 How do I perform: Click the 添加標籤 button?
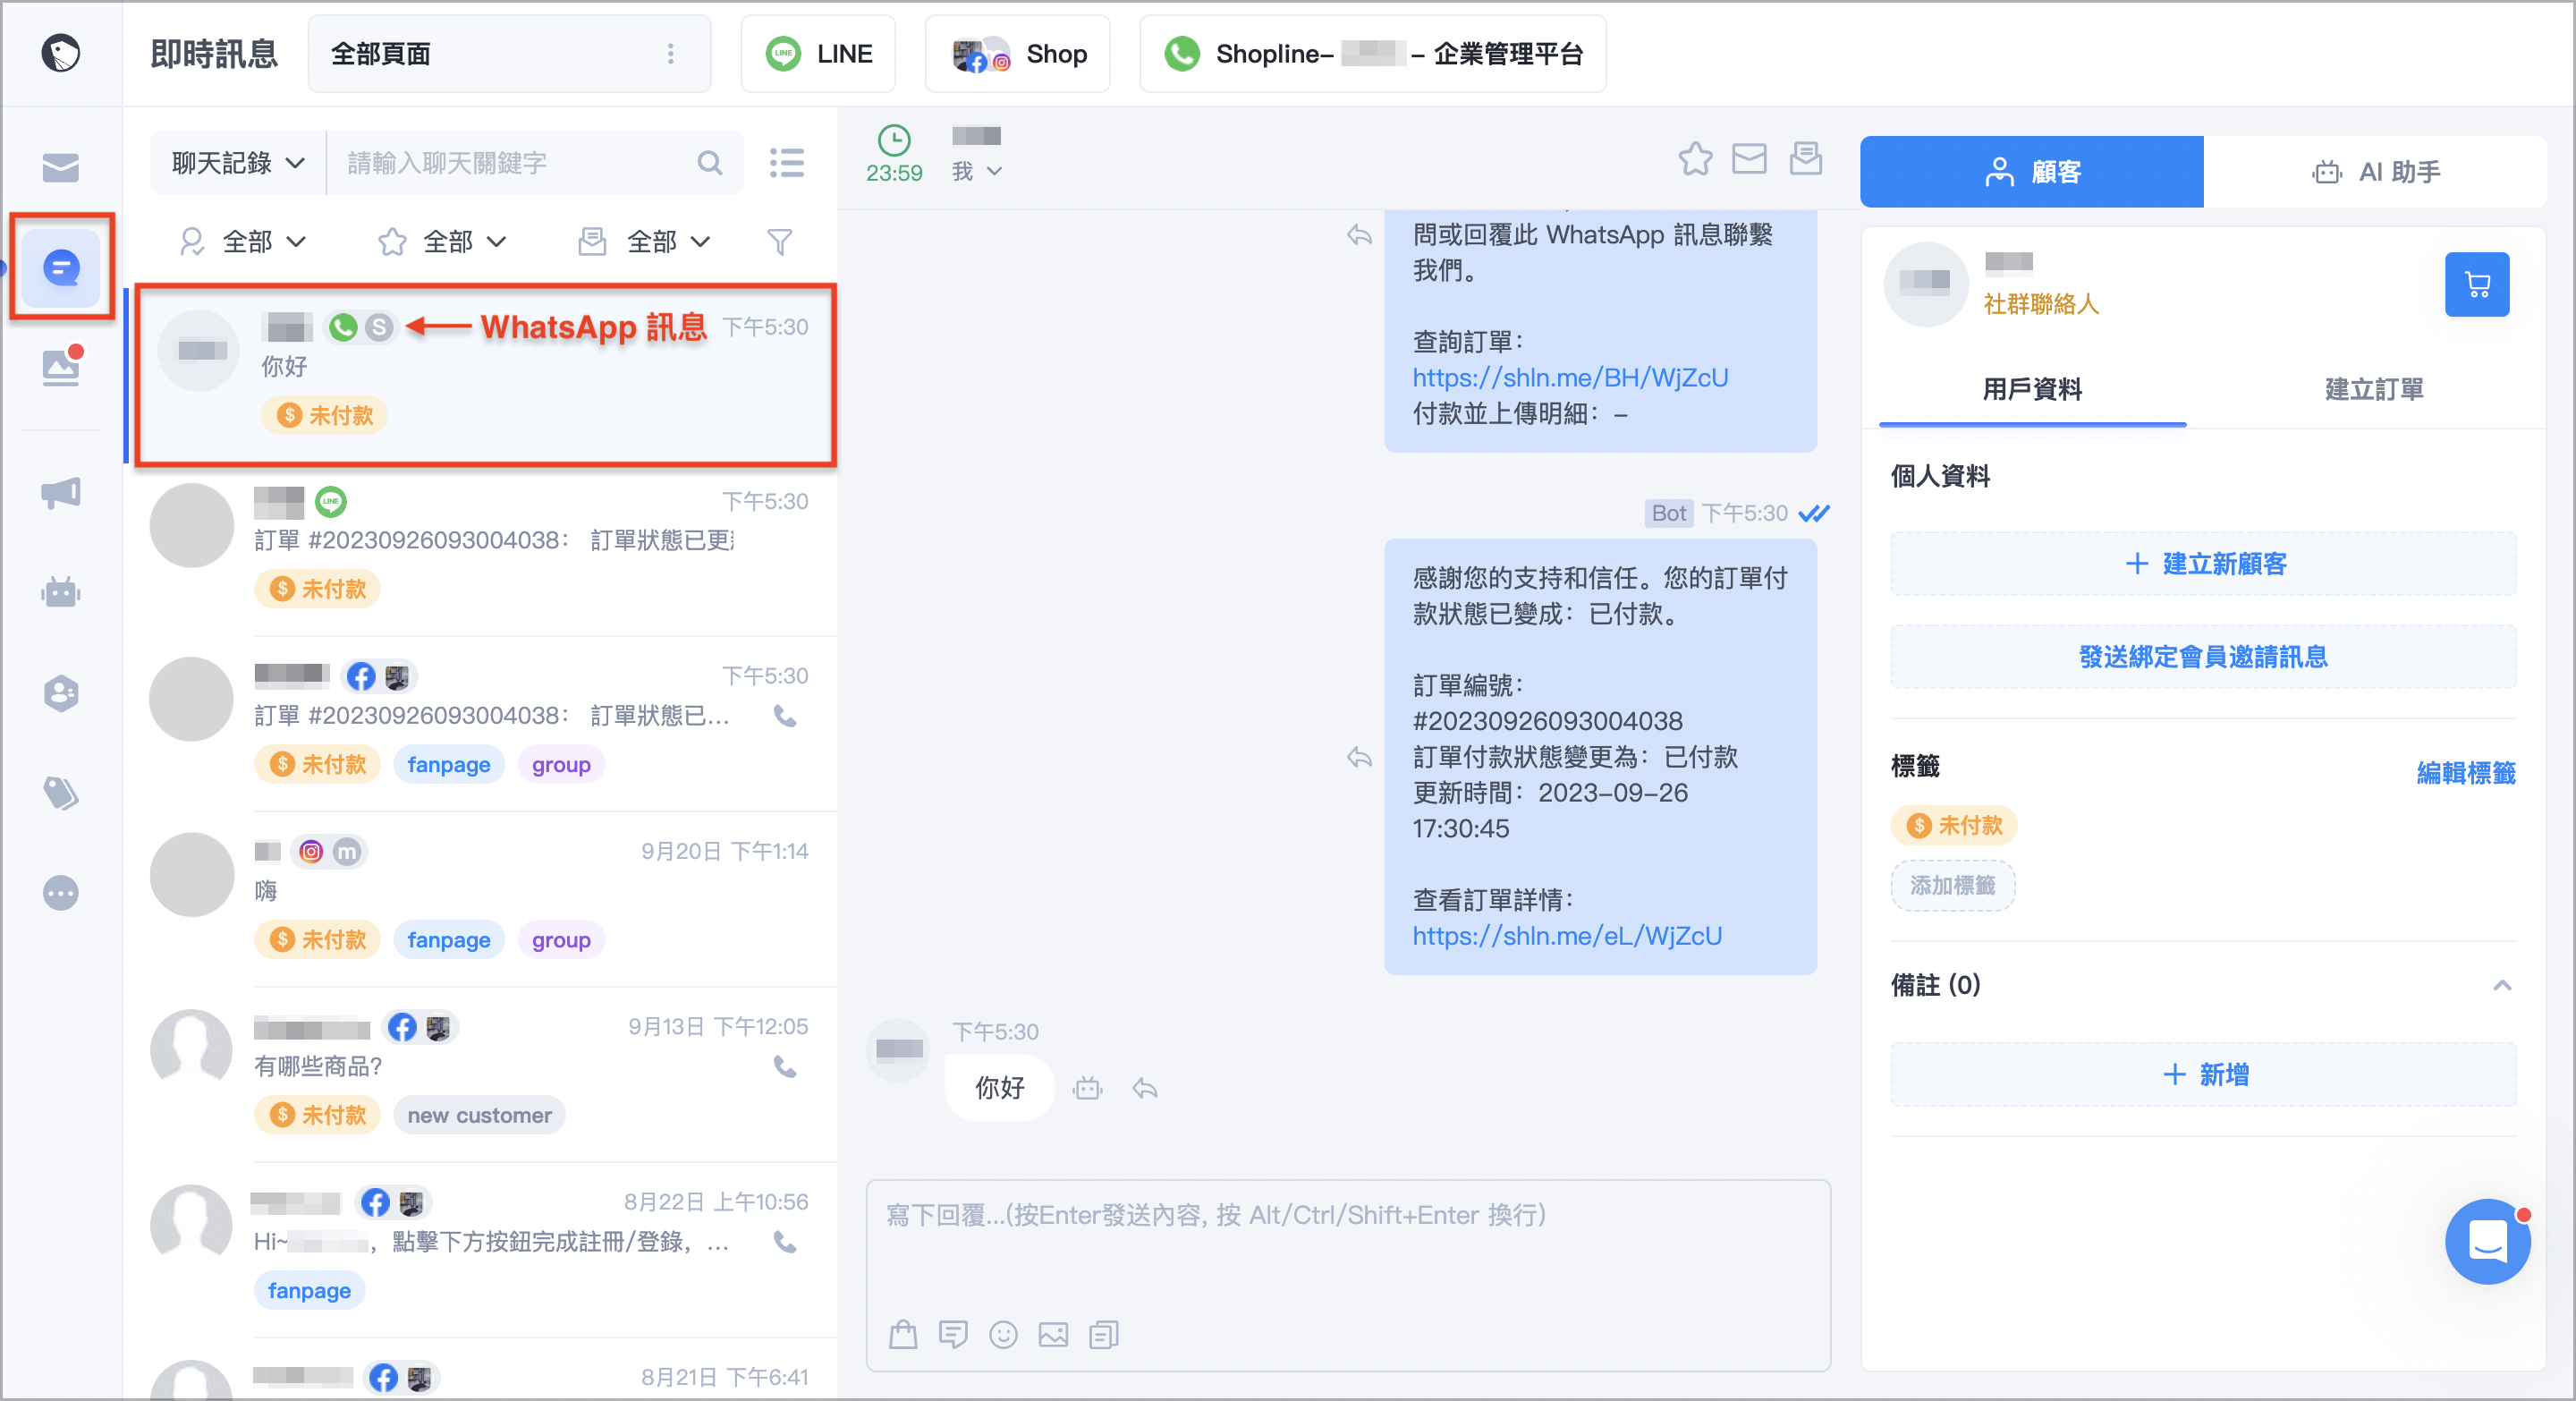(1952, 885)
